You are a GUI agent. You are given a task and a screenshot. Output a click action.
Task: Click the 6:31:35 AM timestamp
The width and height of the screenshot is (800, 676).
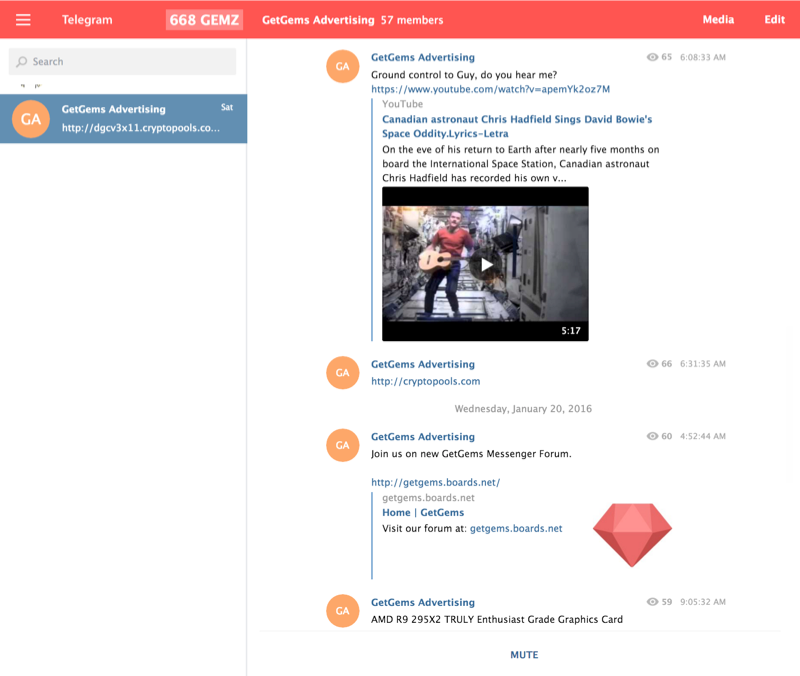(x=703, y=364)
